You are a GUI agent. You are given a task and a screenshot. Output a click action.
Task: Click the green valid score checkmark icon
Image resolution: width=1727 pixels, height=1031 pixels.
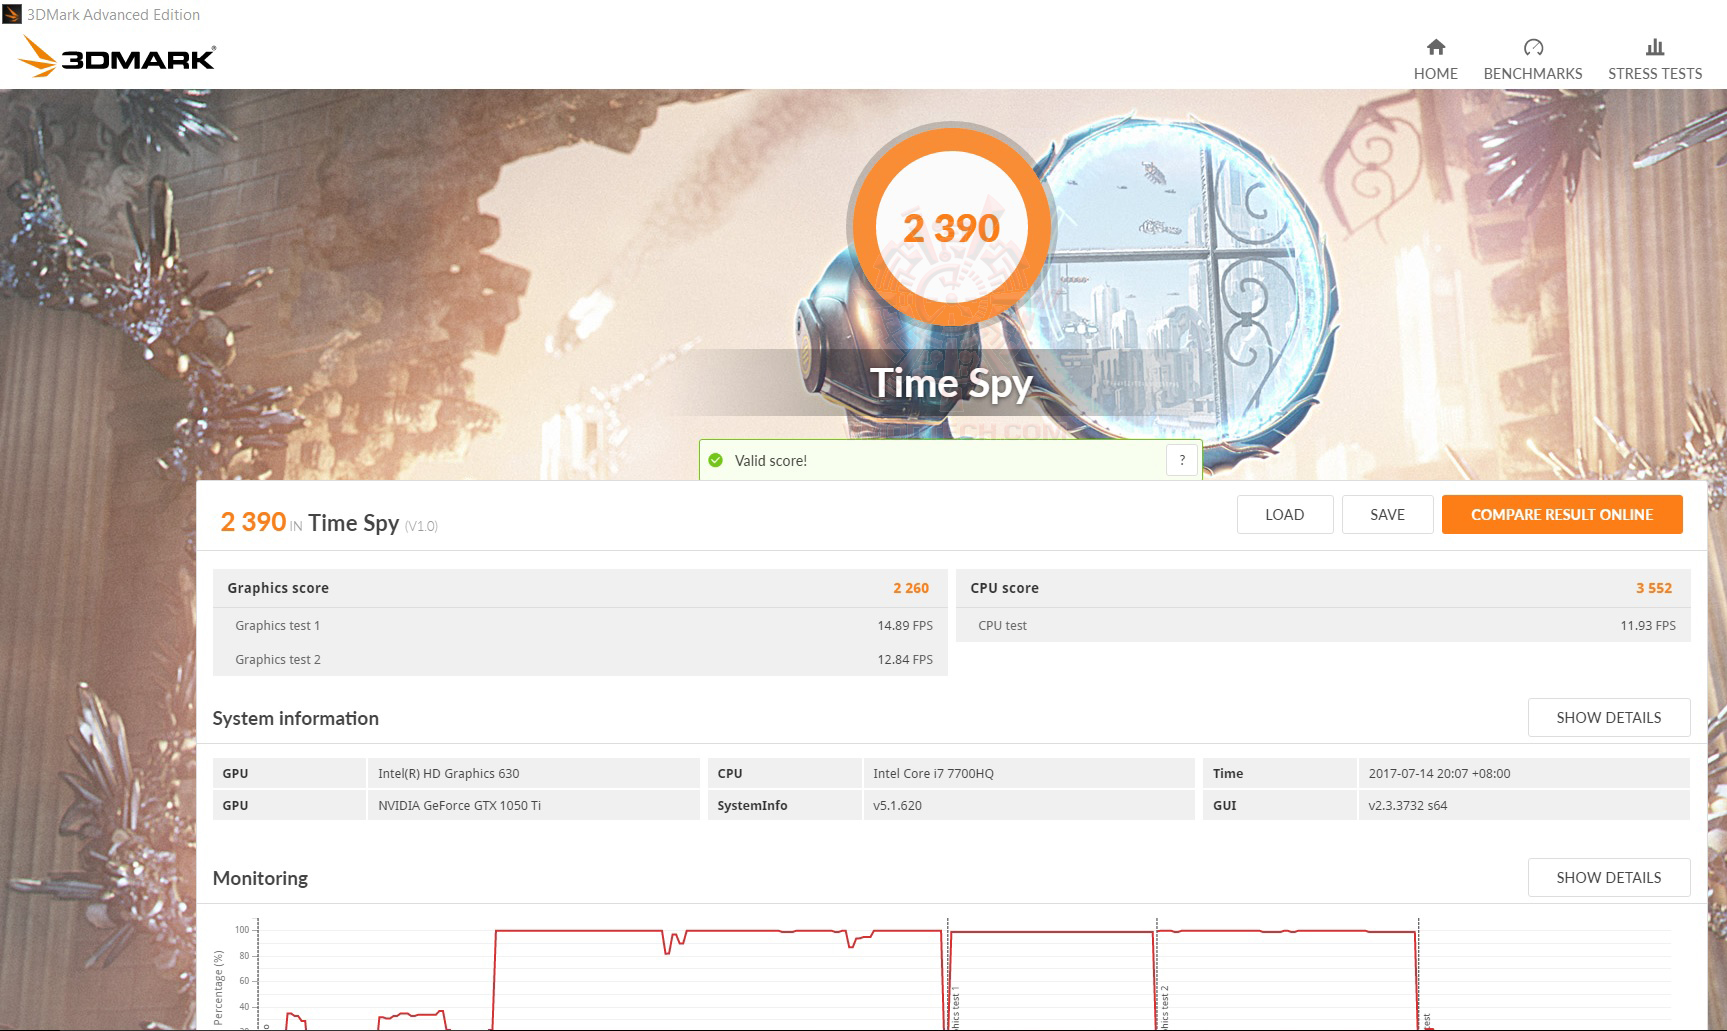[x=715, y=460]
